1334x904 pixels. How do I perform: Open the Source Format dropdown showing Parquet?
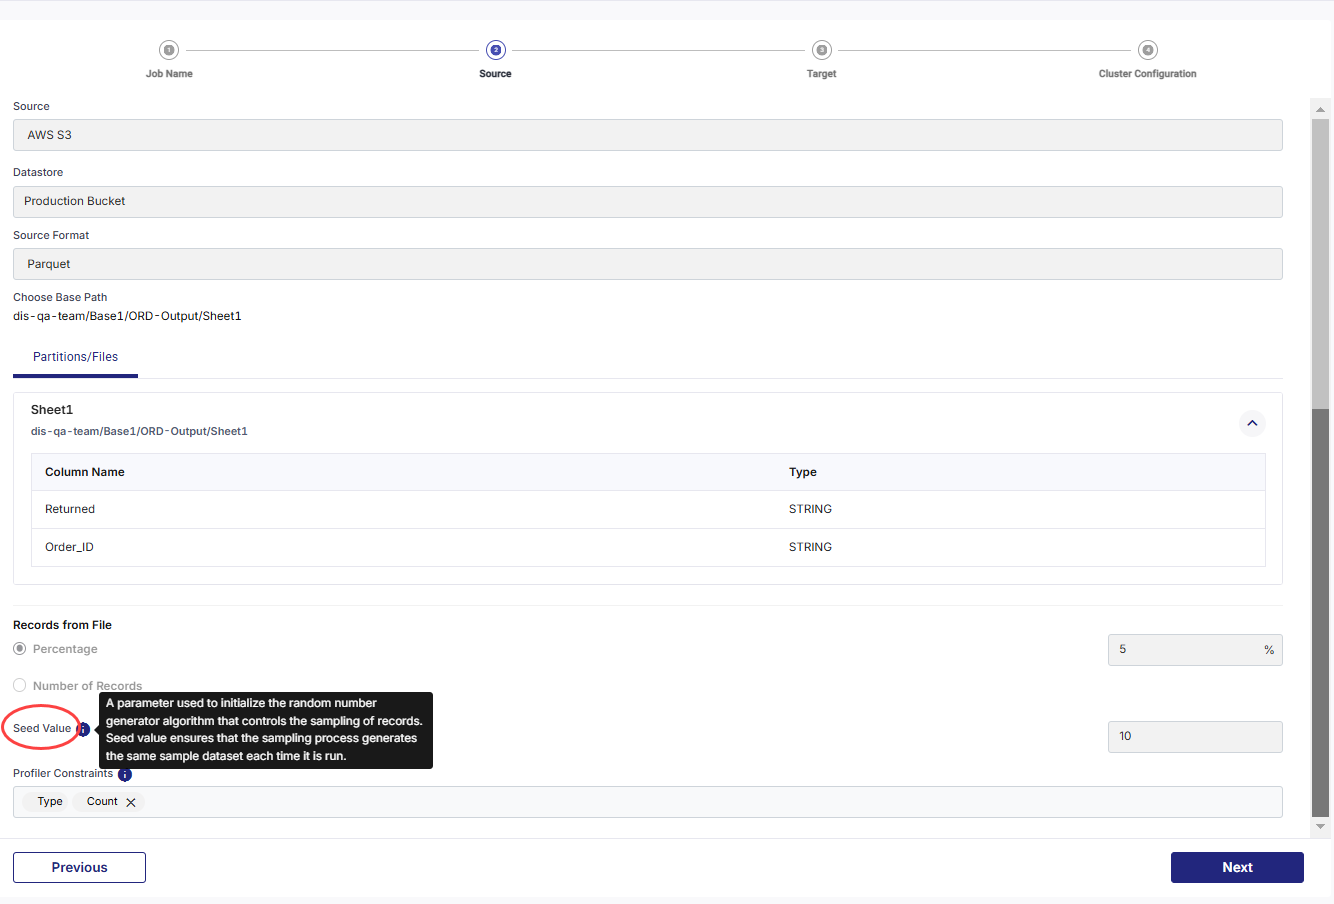[647, 264]
